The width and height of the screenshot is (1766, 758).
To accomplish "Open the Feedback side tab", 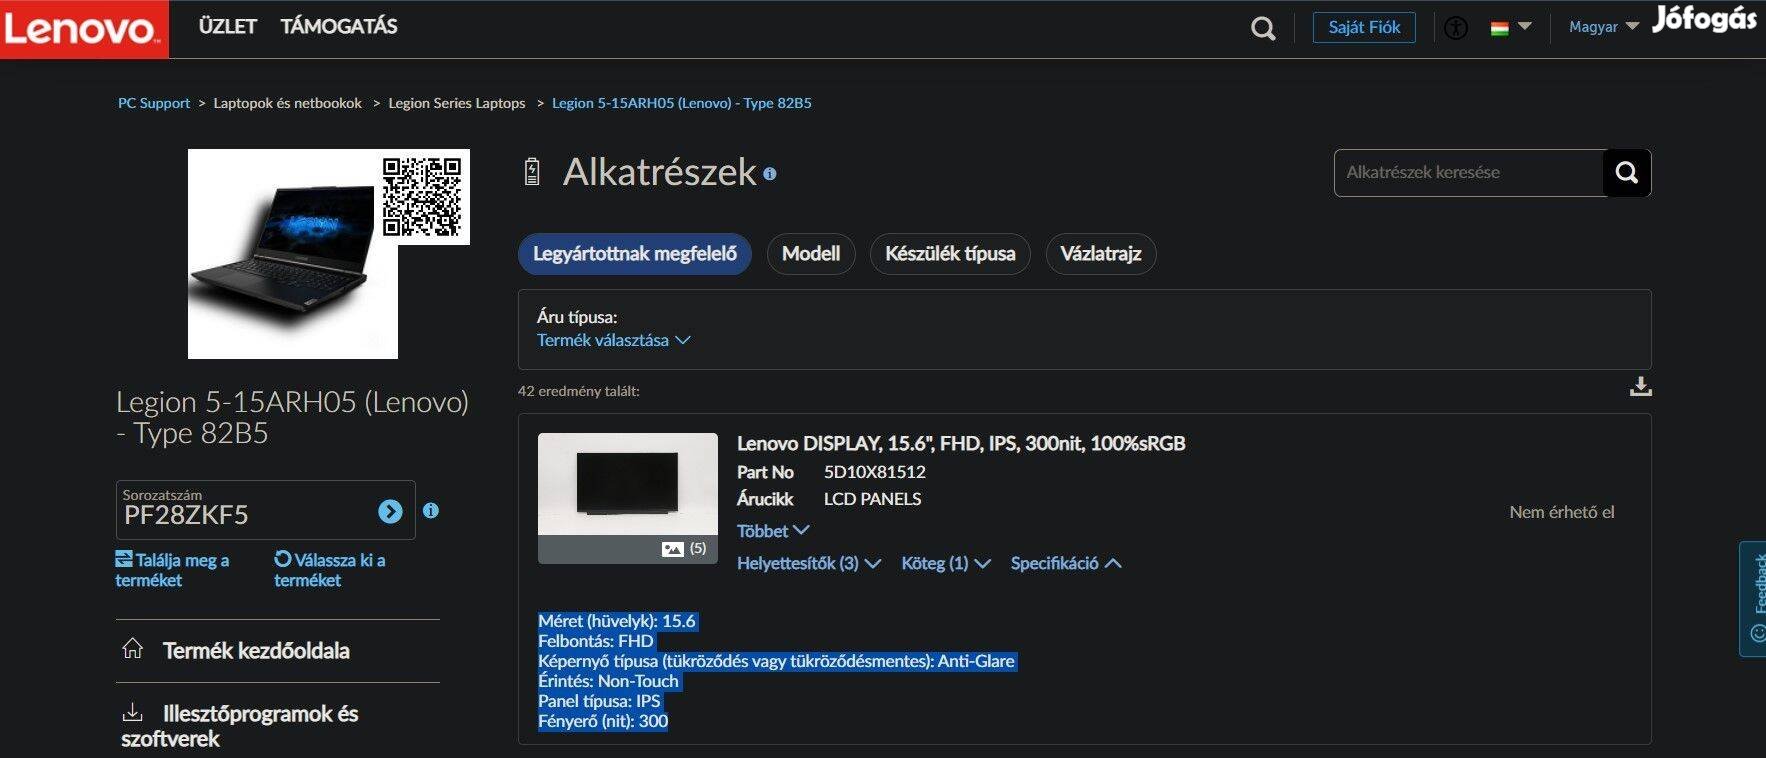I will [x=1753, y=598].
